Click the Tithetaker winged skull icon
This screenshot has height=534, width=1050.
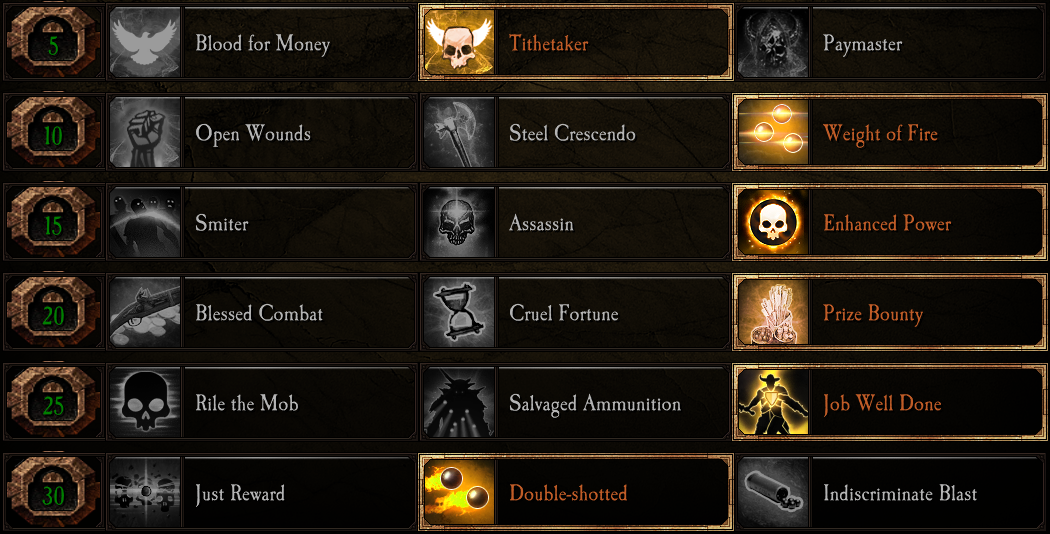pos(459,43)
